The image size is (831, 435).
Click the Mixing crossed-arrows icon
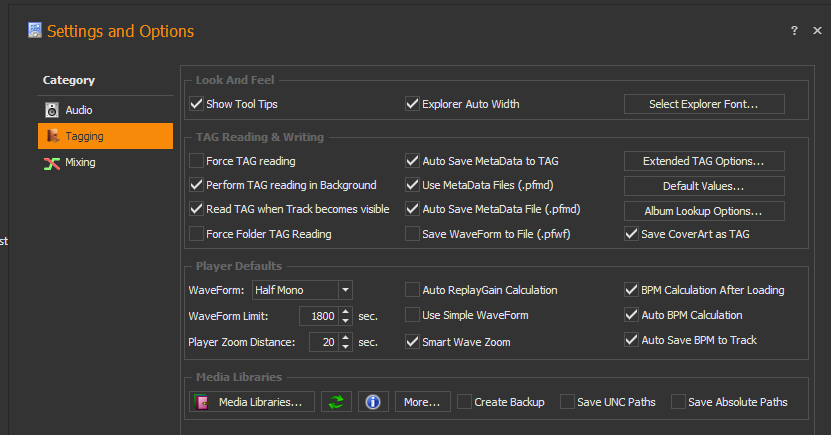(52, 163)
